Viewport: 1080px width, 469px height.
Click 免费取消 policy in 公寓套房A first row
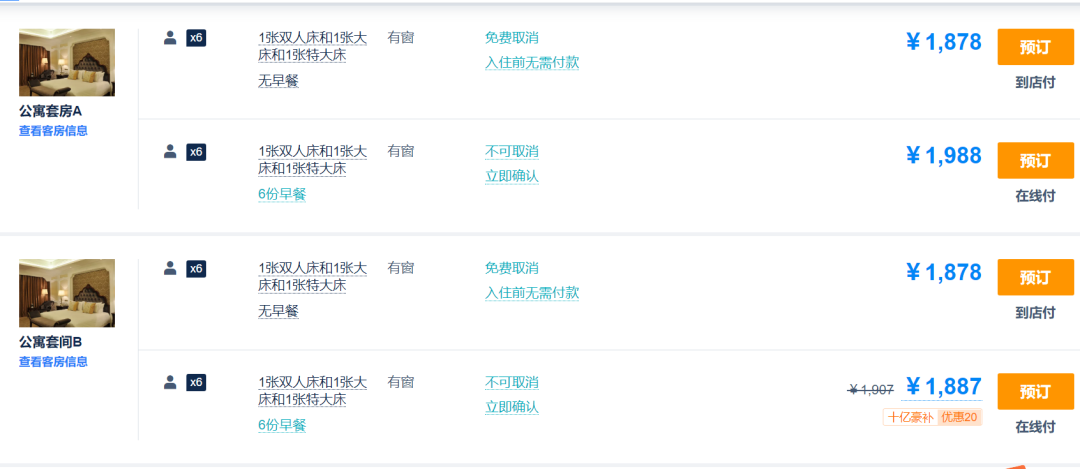pyautogui.click(x=512, y=38)
